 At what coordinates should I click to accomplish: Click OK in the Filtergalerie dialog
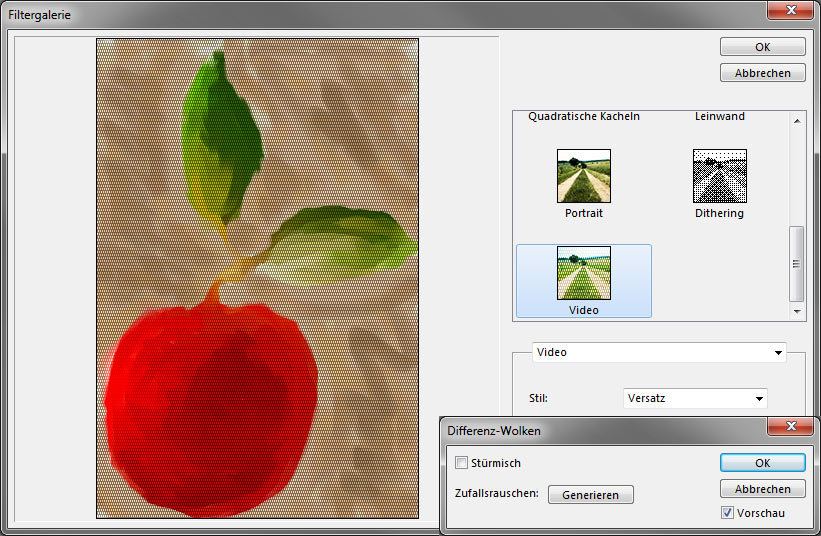(x=762, y=47)
